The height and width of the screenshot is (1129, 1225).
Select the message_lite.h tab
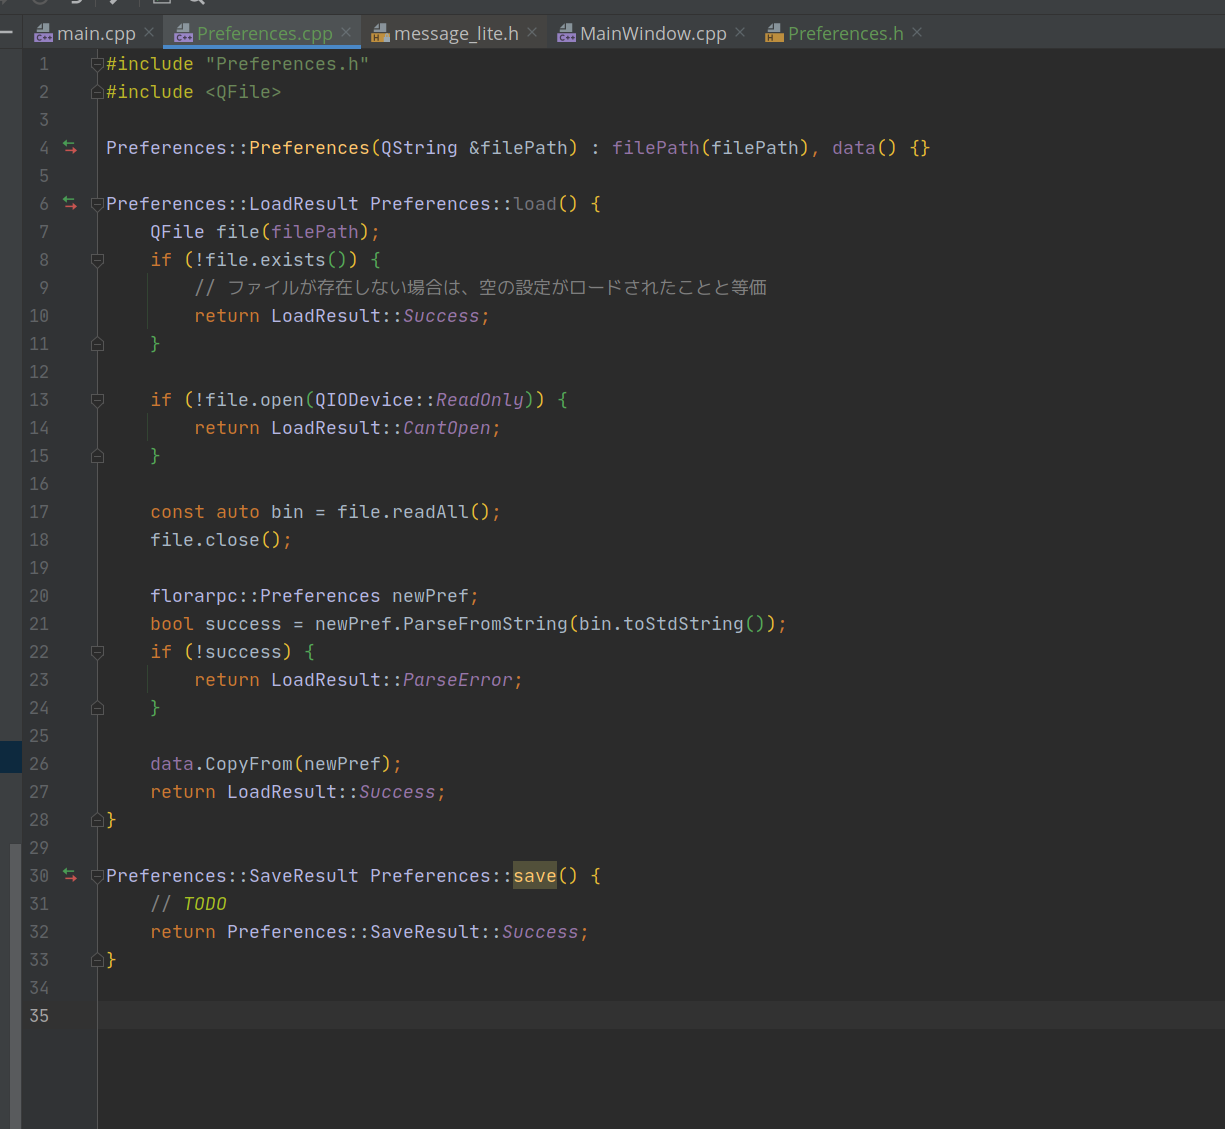coord(455,33)
